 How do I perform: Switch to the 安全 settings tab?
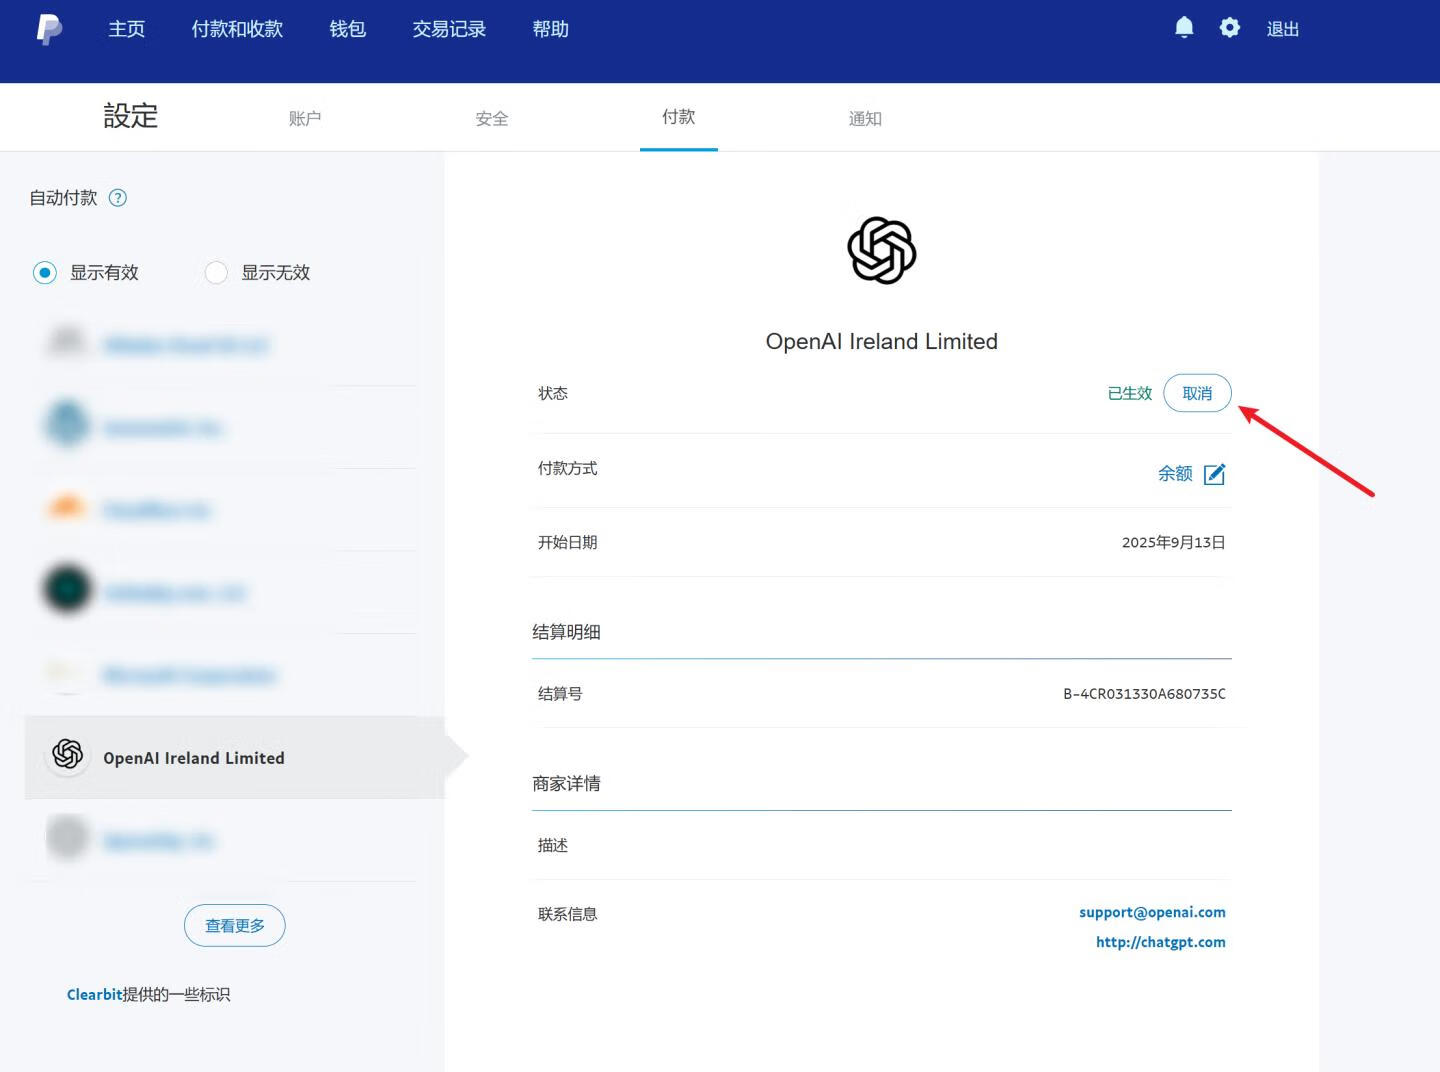pyautogui.click(x=491, y=119)
